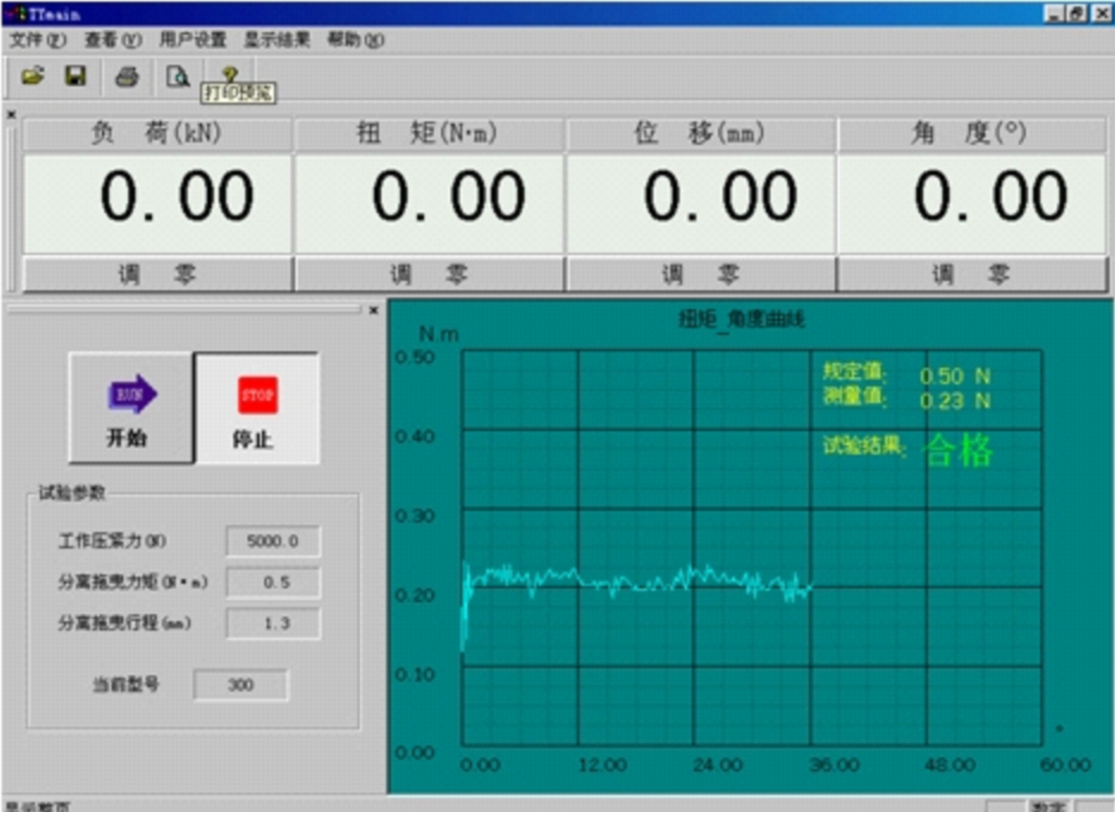Open the 文件 (File) menu

pos(37,40)
